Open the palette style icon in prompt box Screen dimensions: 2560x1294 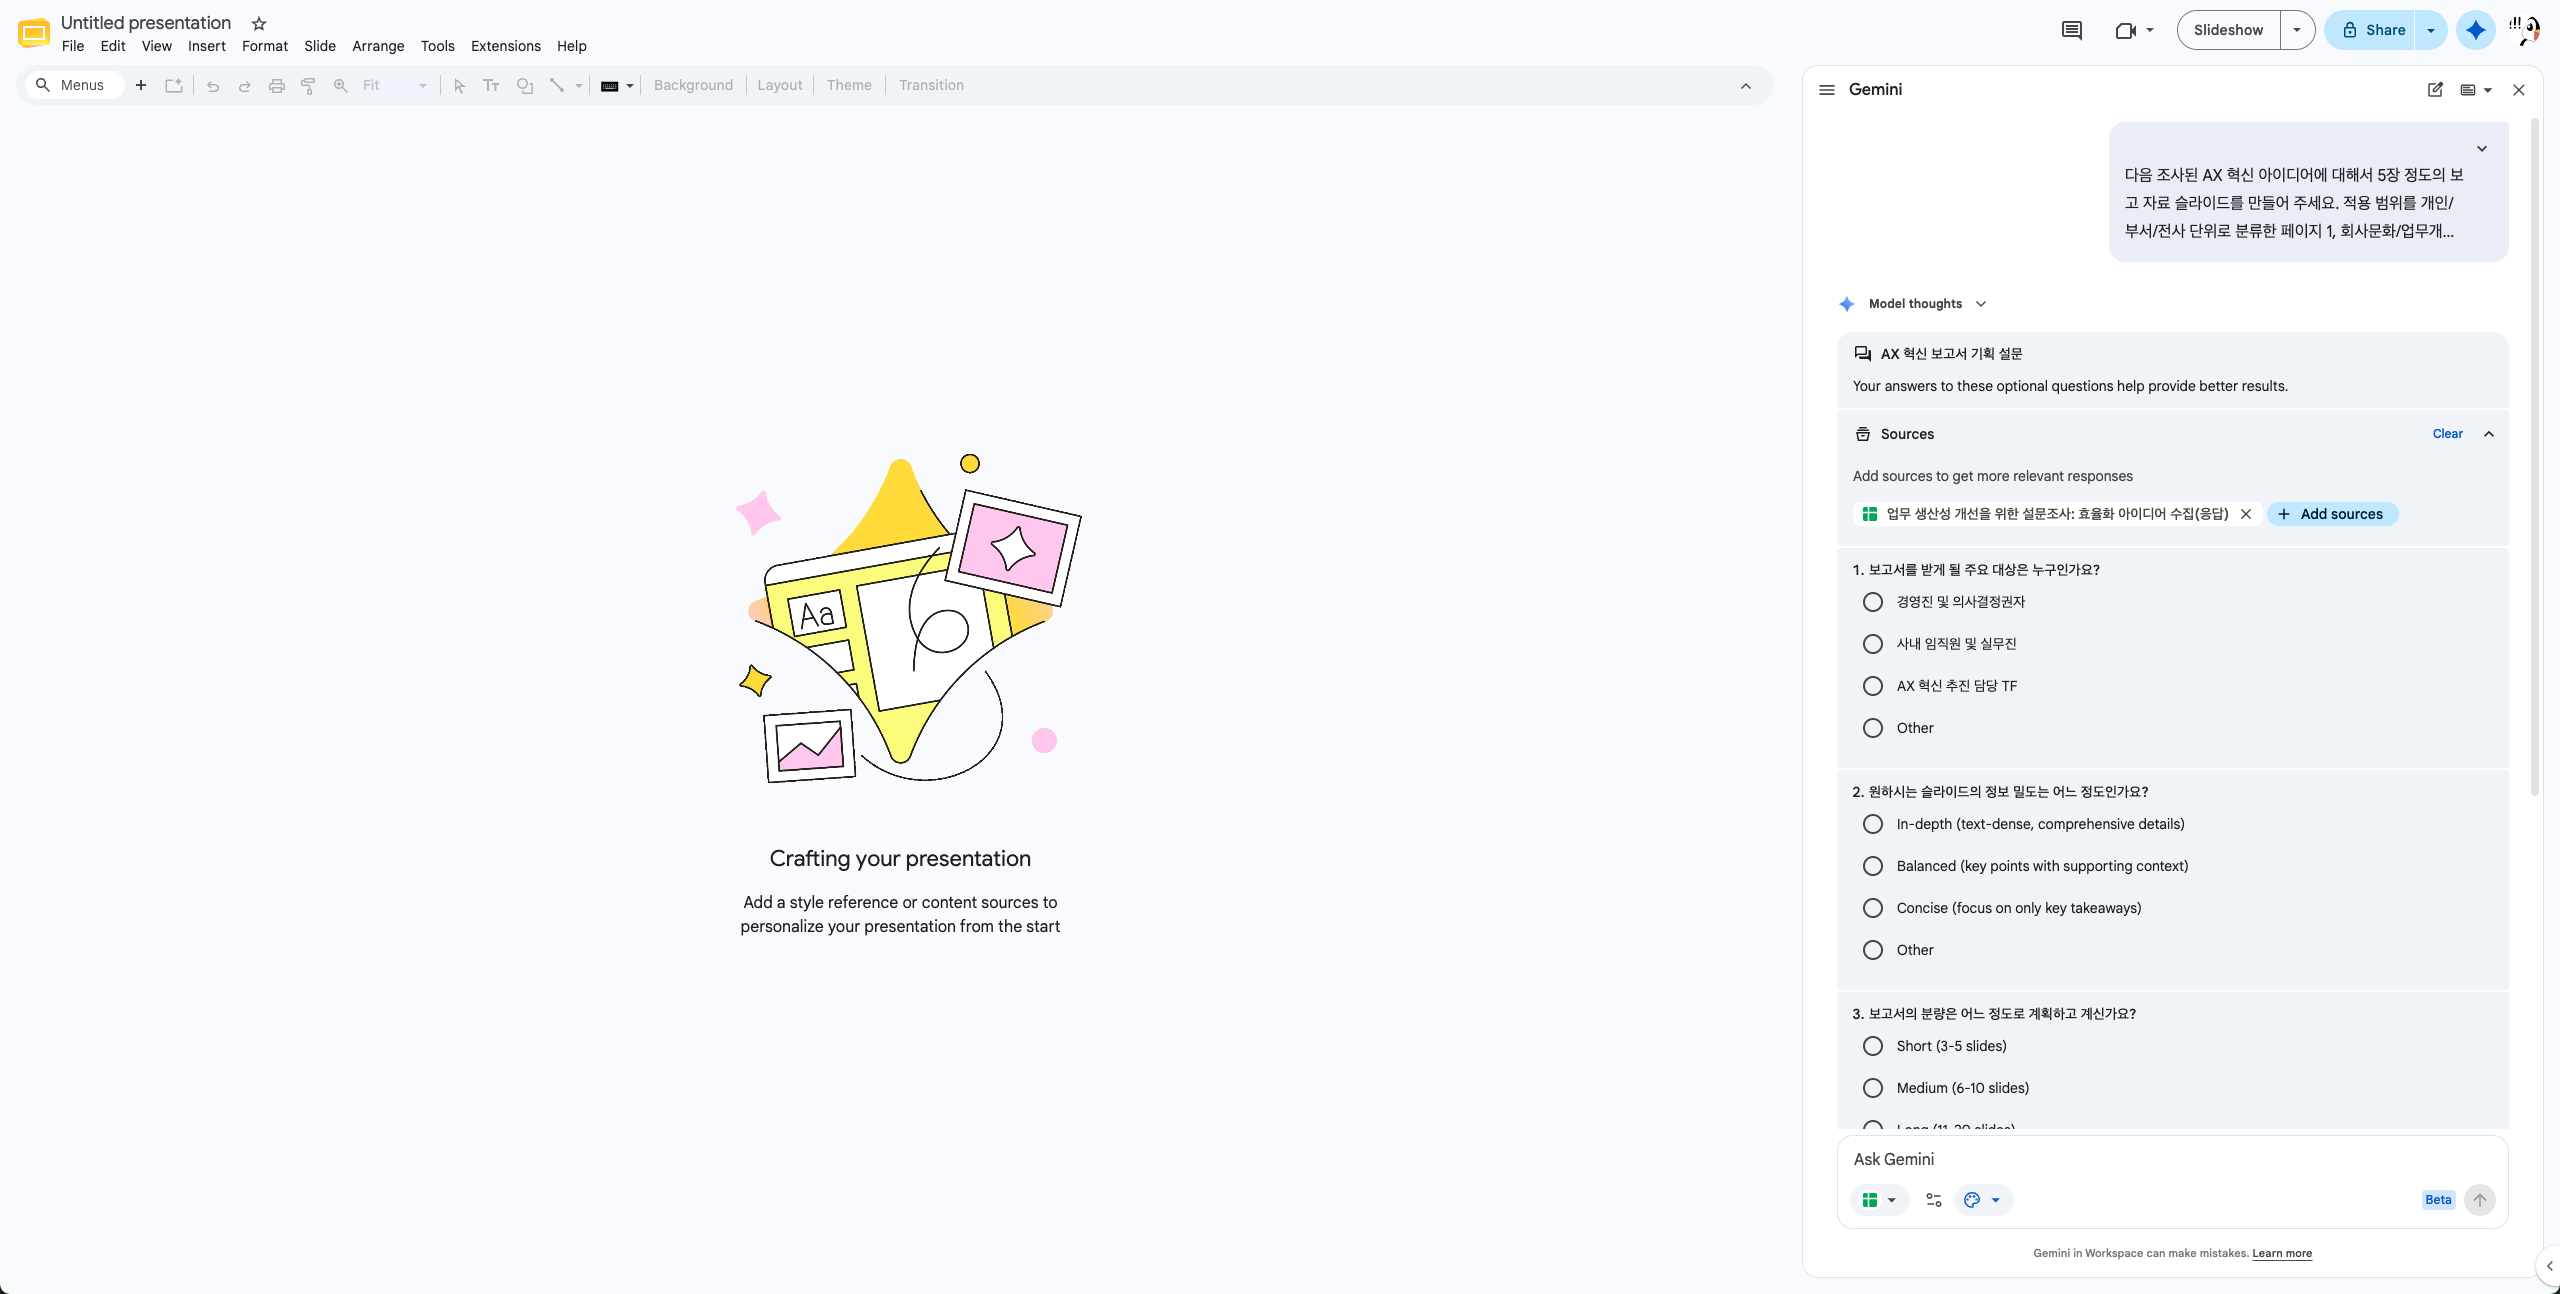click(1982, 1200)
